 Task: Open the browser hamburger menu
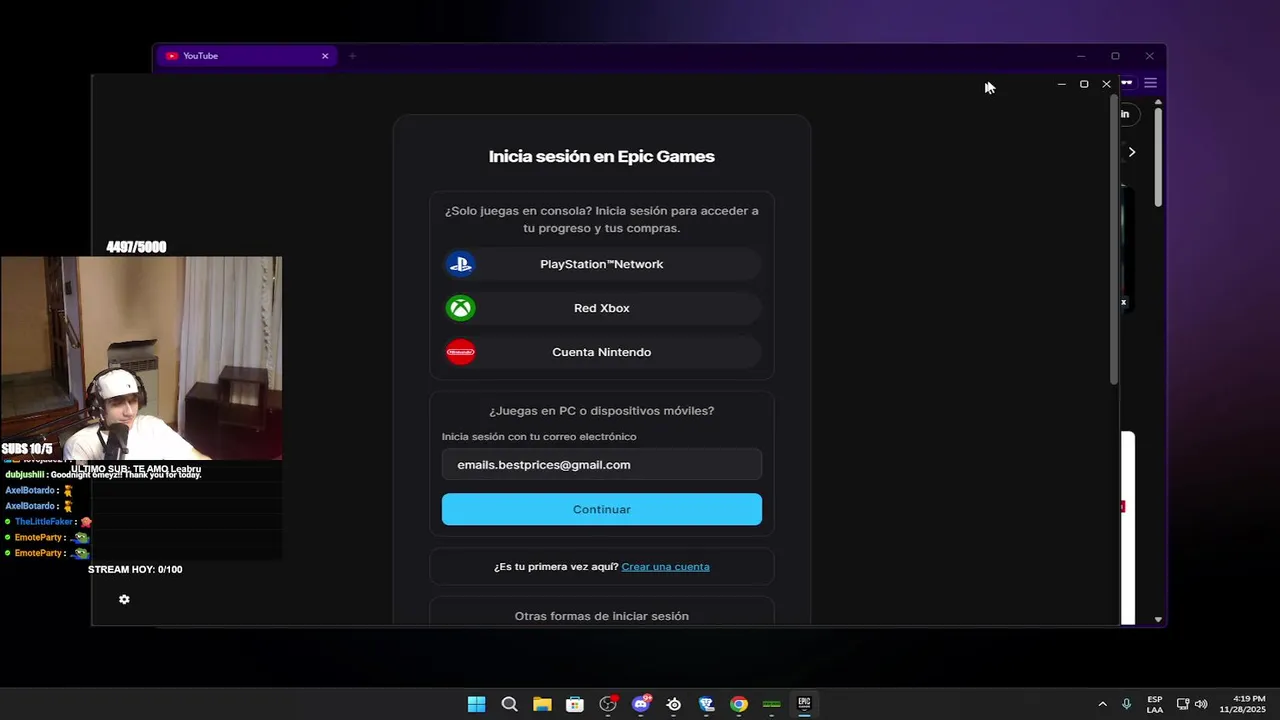click(1150, 83)
